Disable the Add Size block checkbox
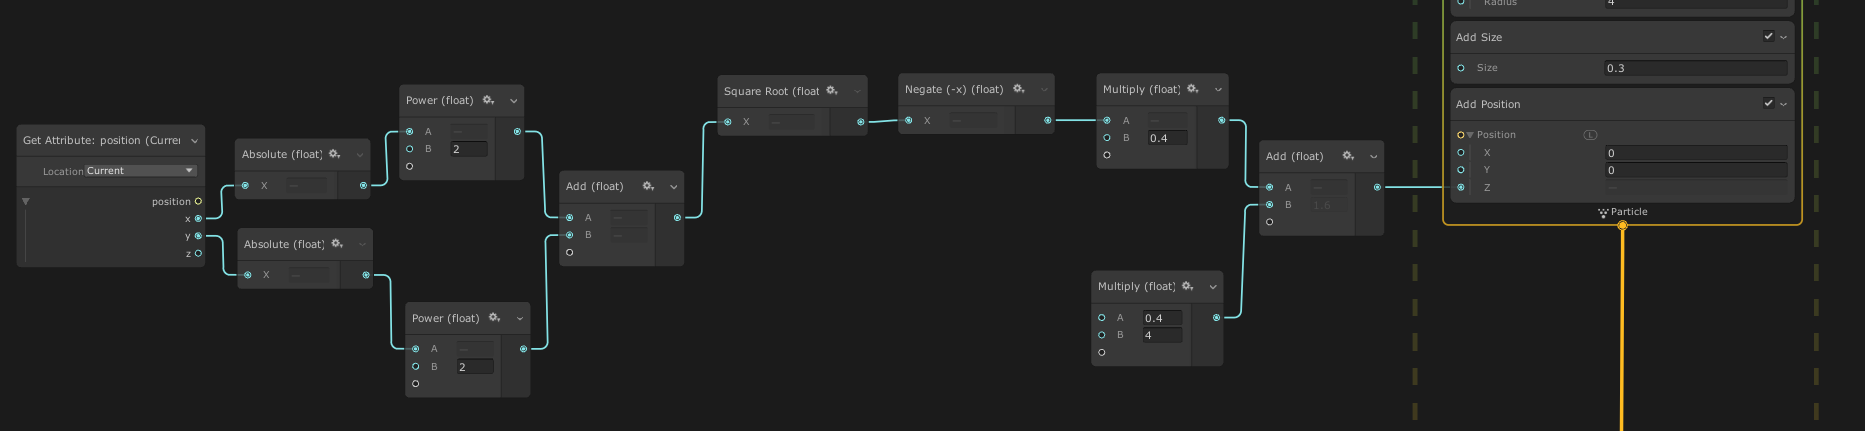Screen dimensions: 1865x431 (x=1768, y=36)
